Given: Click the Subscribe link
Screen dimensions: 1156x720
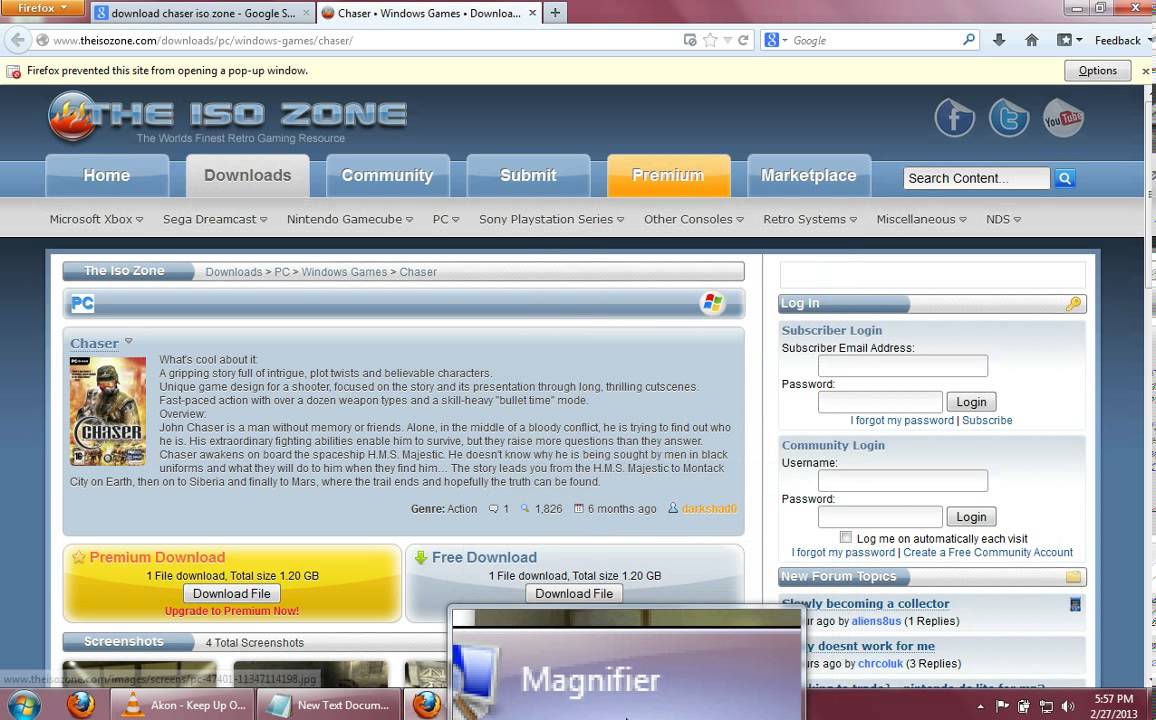Looking at the screenshot, I should 987,420.
